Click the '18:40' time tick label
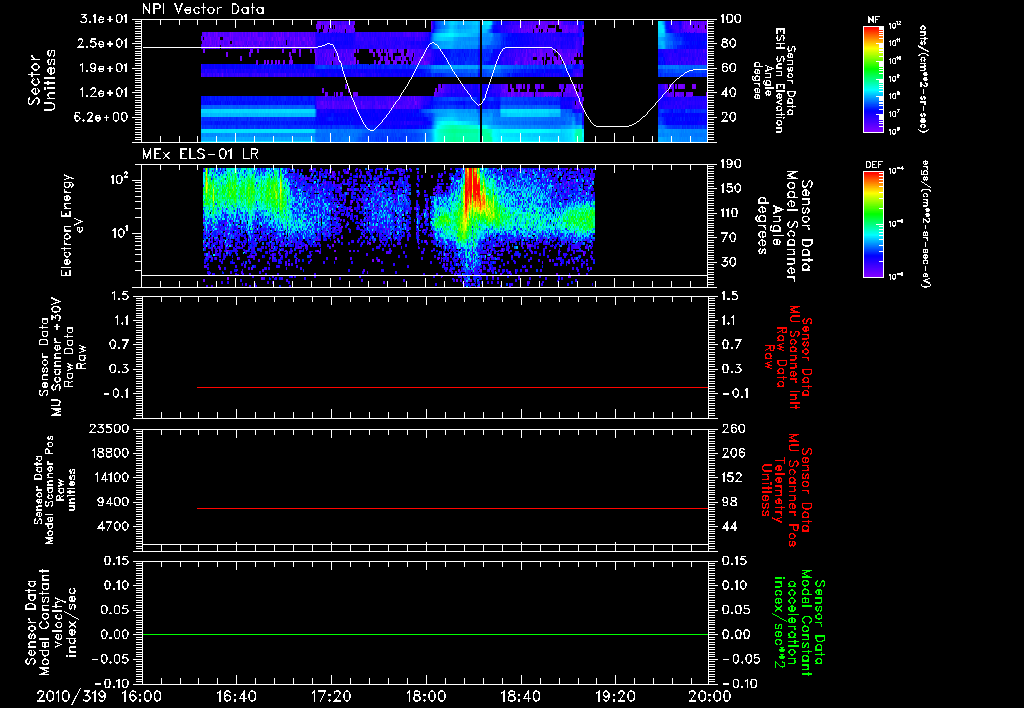The image size is (1024, 708). [520, 696]
